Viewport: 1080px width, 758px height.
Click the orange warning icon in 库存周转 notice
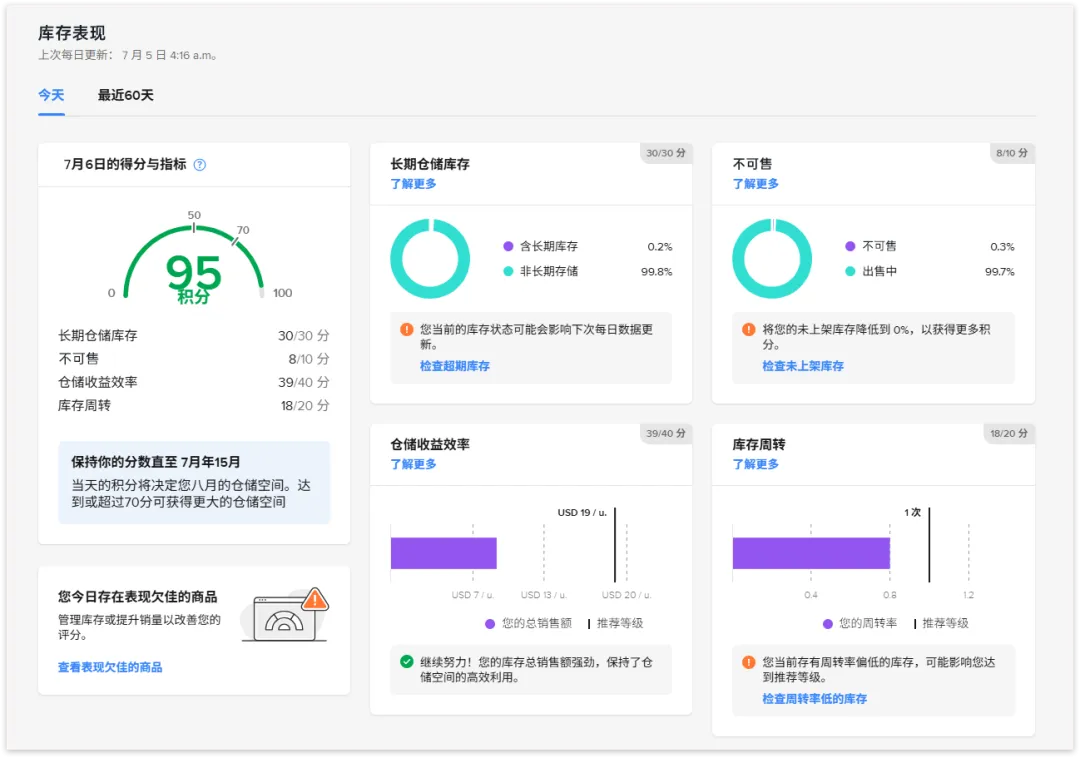tap(749, 662)
